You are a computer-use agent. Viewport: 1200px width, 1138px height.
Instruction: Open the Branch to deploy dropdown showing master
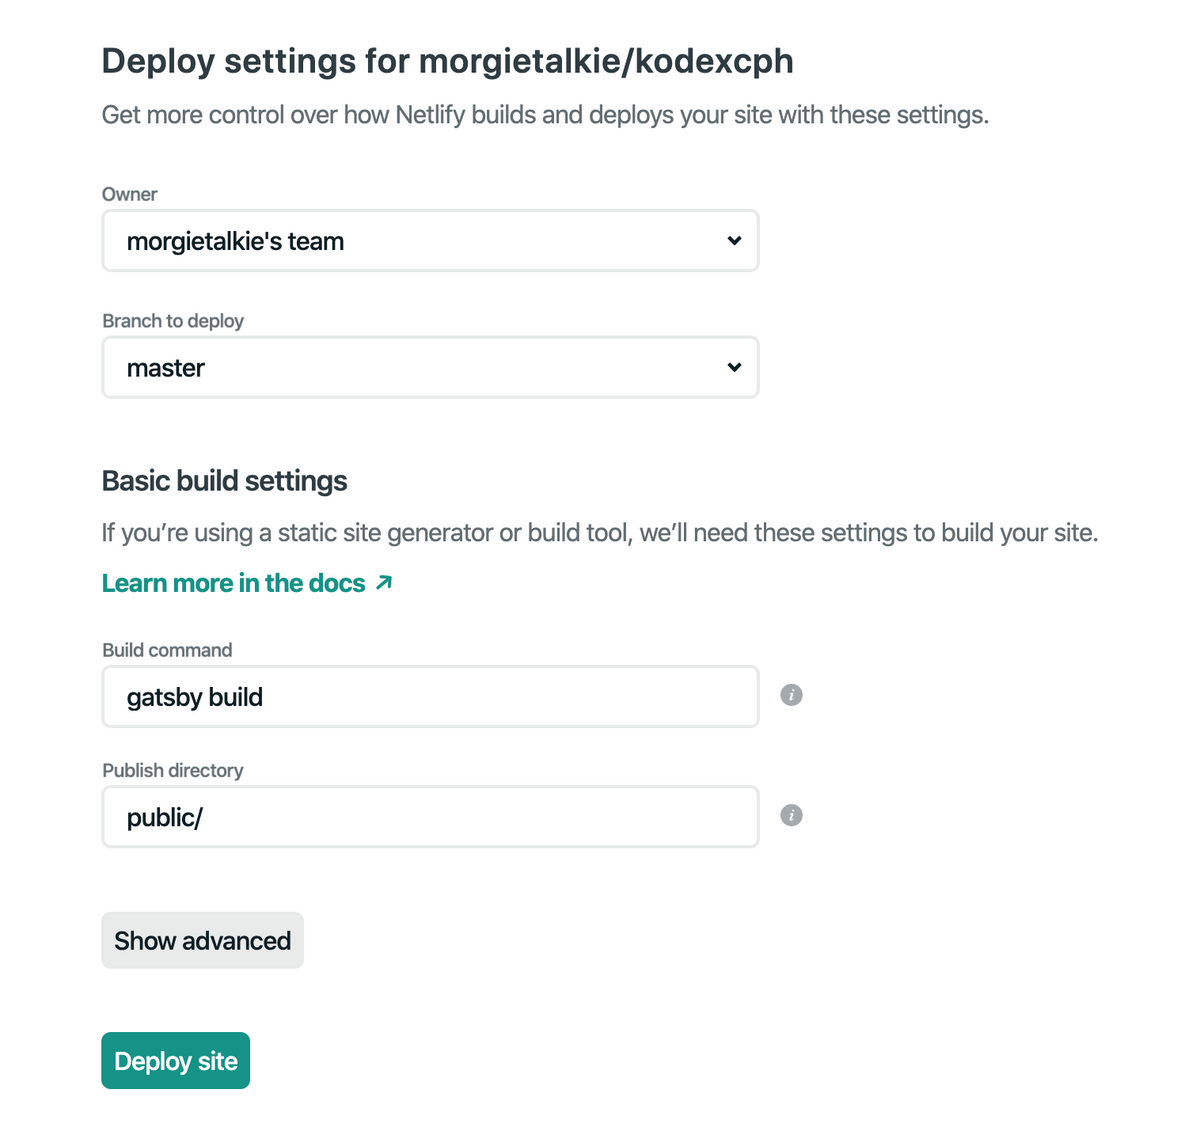430,368
